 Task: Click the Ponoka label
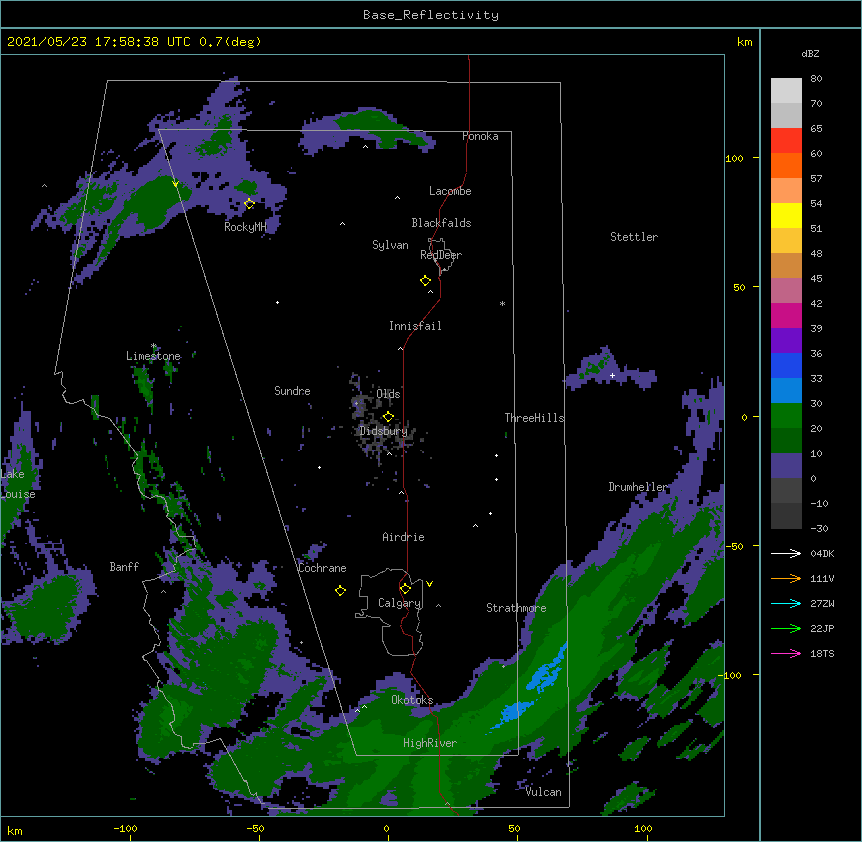[480, 136]
